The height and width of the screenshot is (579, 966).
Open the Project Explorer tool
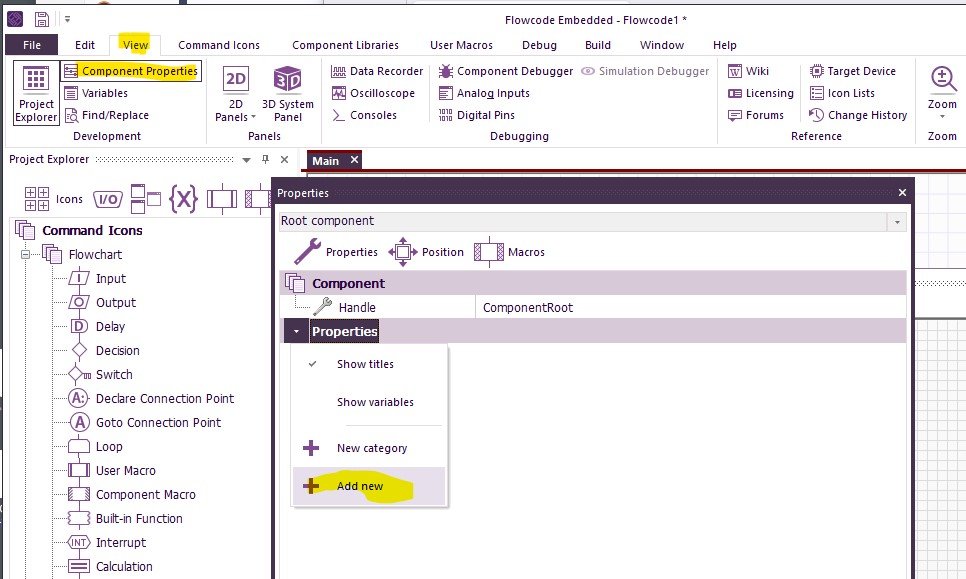pos(34,94)
